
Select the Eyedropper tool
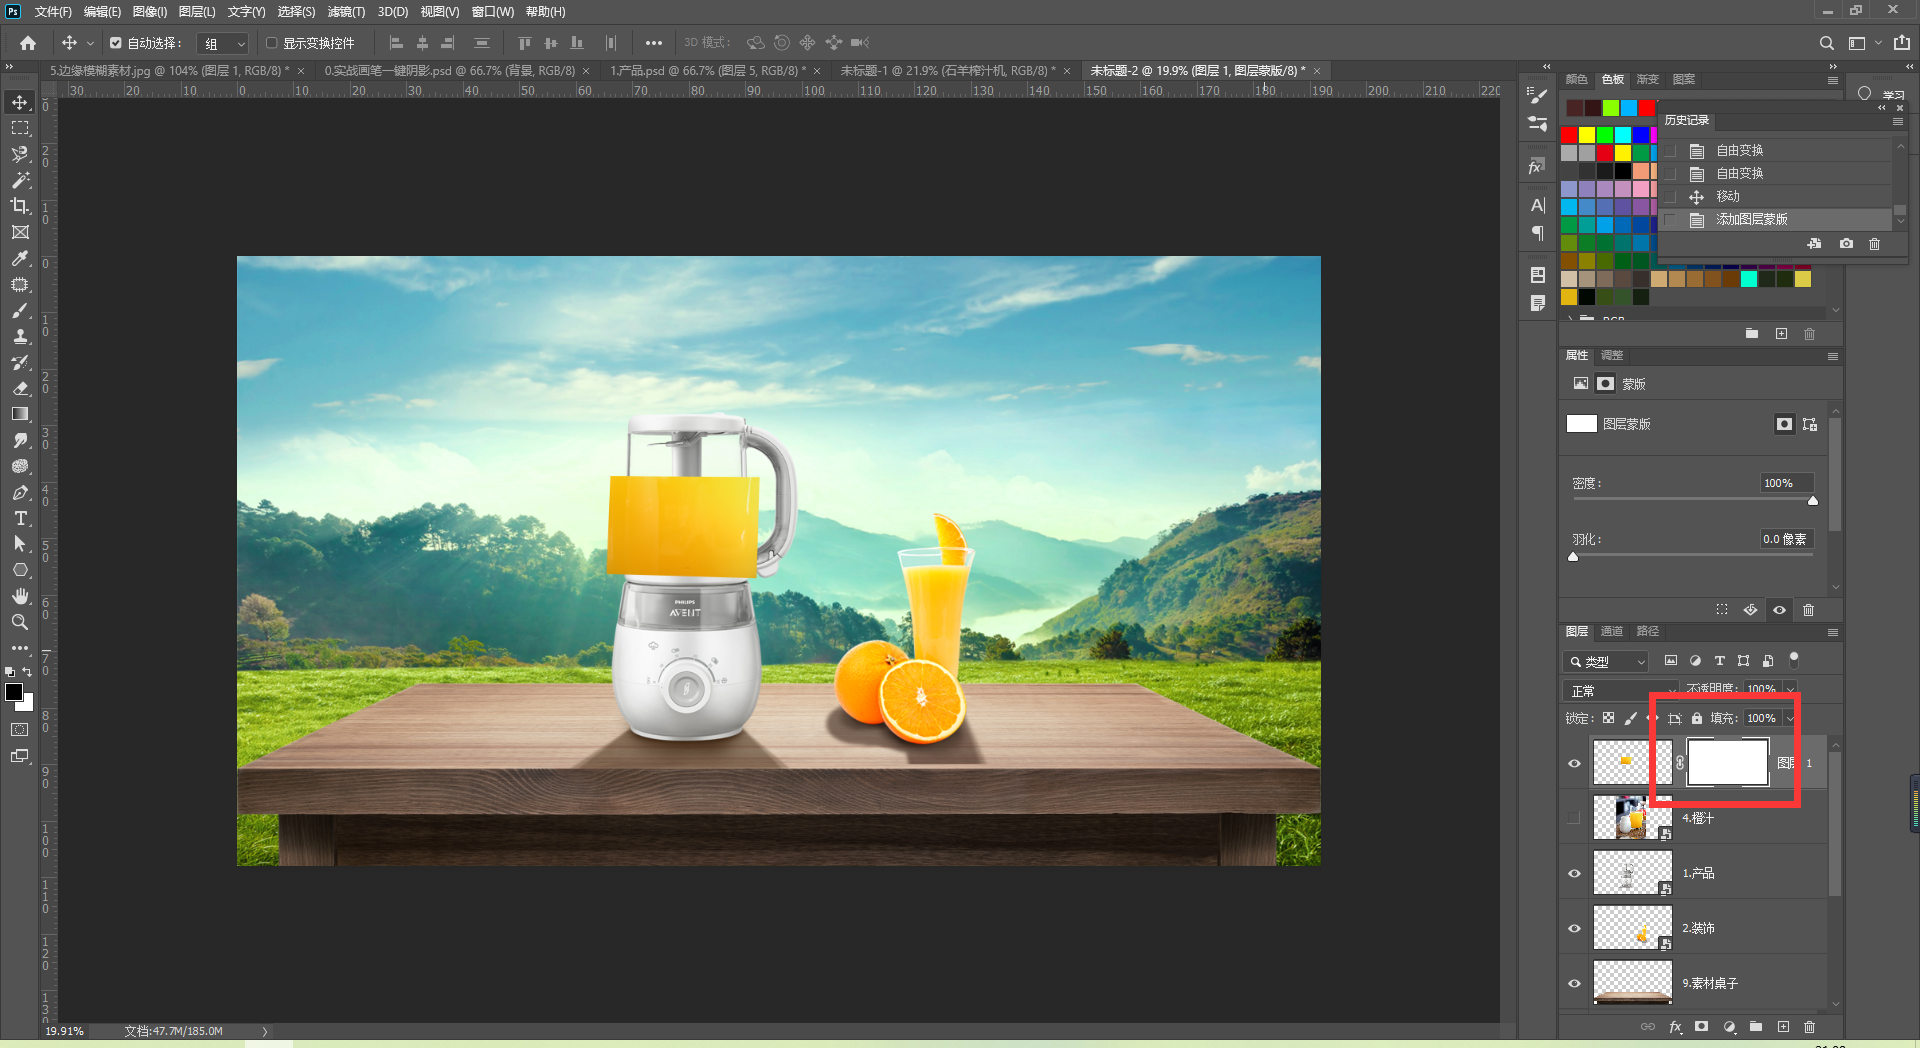coord(20,258)
